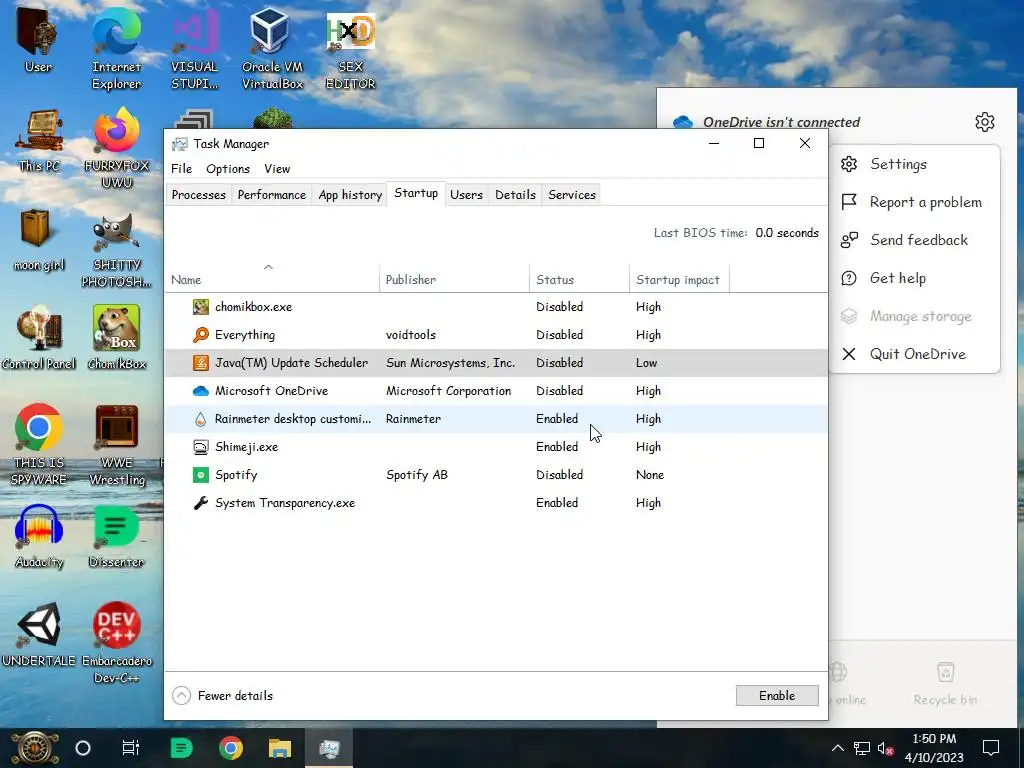Collapse Task Manager with Fewer details
Image resolution: width=1024 pixels, height=768 pixels.
tap(222, 696)
